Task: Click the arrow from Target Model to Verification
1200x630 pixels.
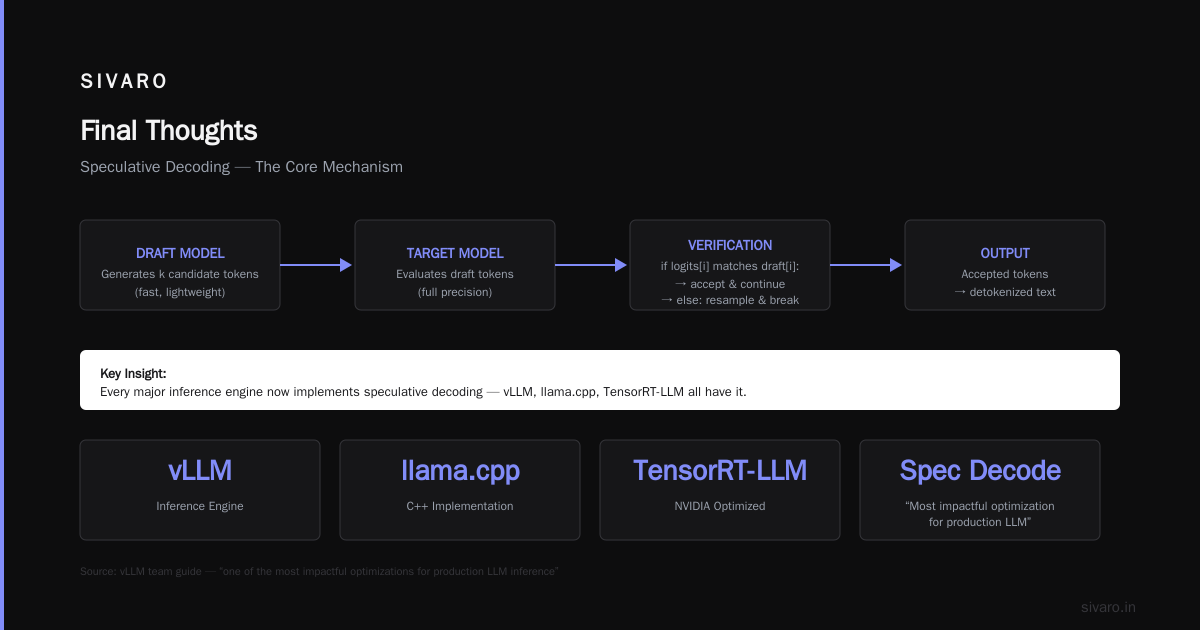Action: pyautogui.click(x=592, y=265)
